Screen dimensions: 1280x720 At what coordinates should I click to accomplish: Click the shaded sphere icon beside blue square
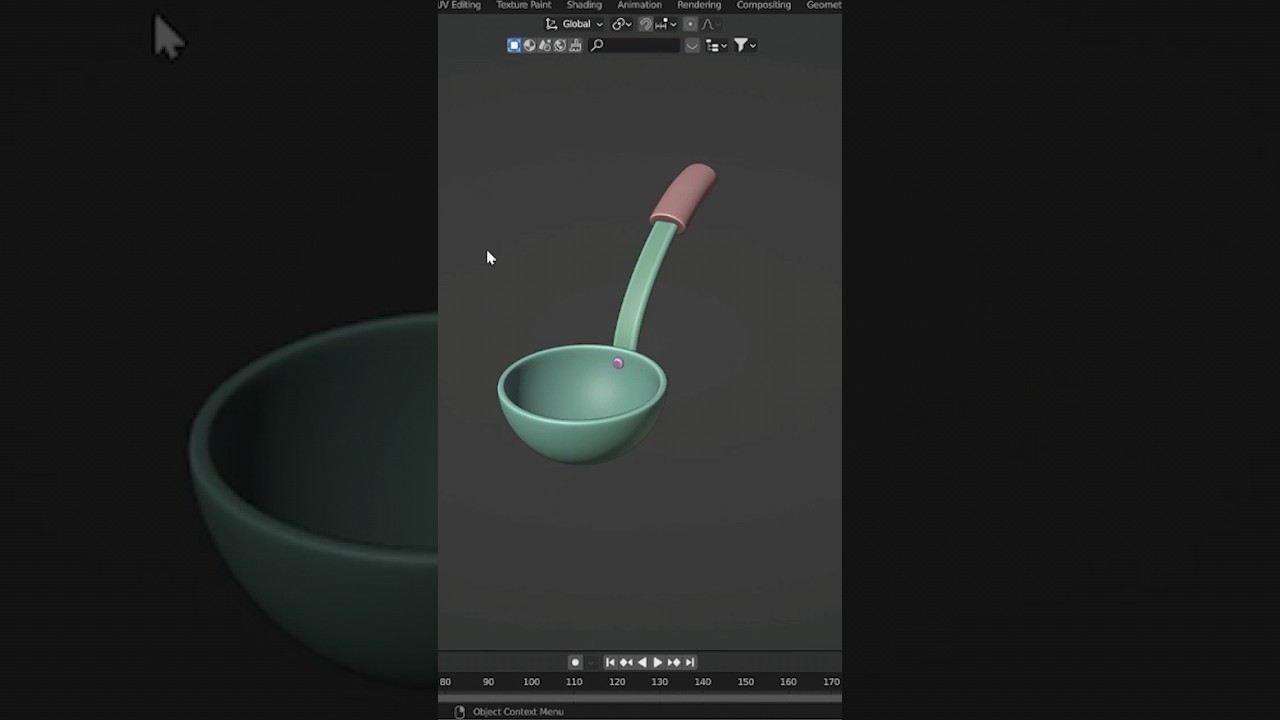click(x=529, y=45)
